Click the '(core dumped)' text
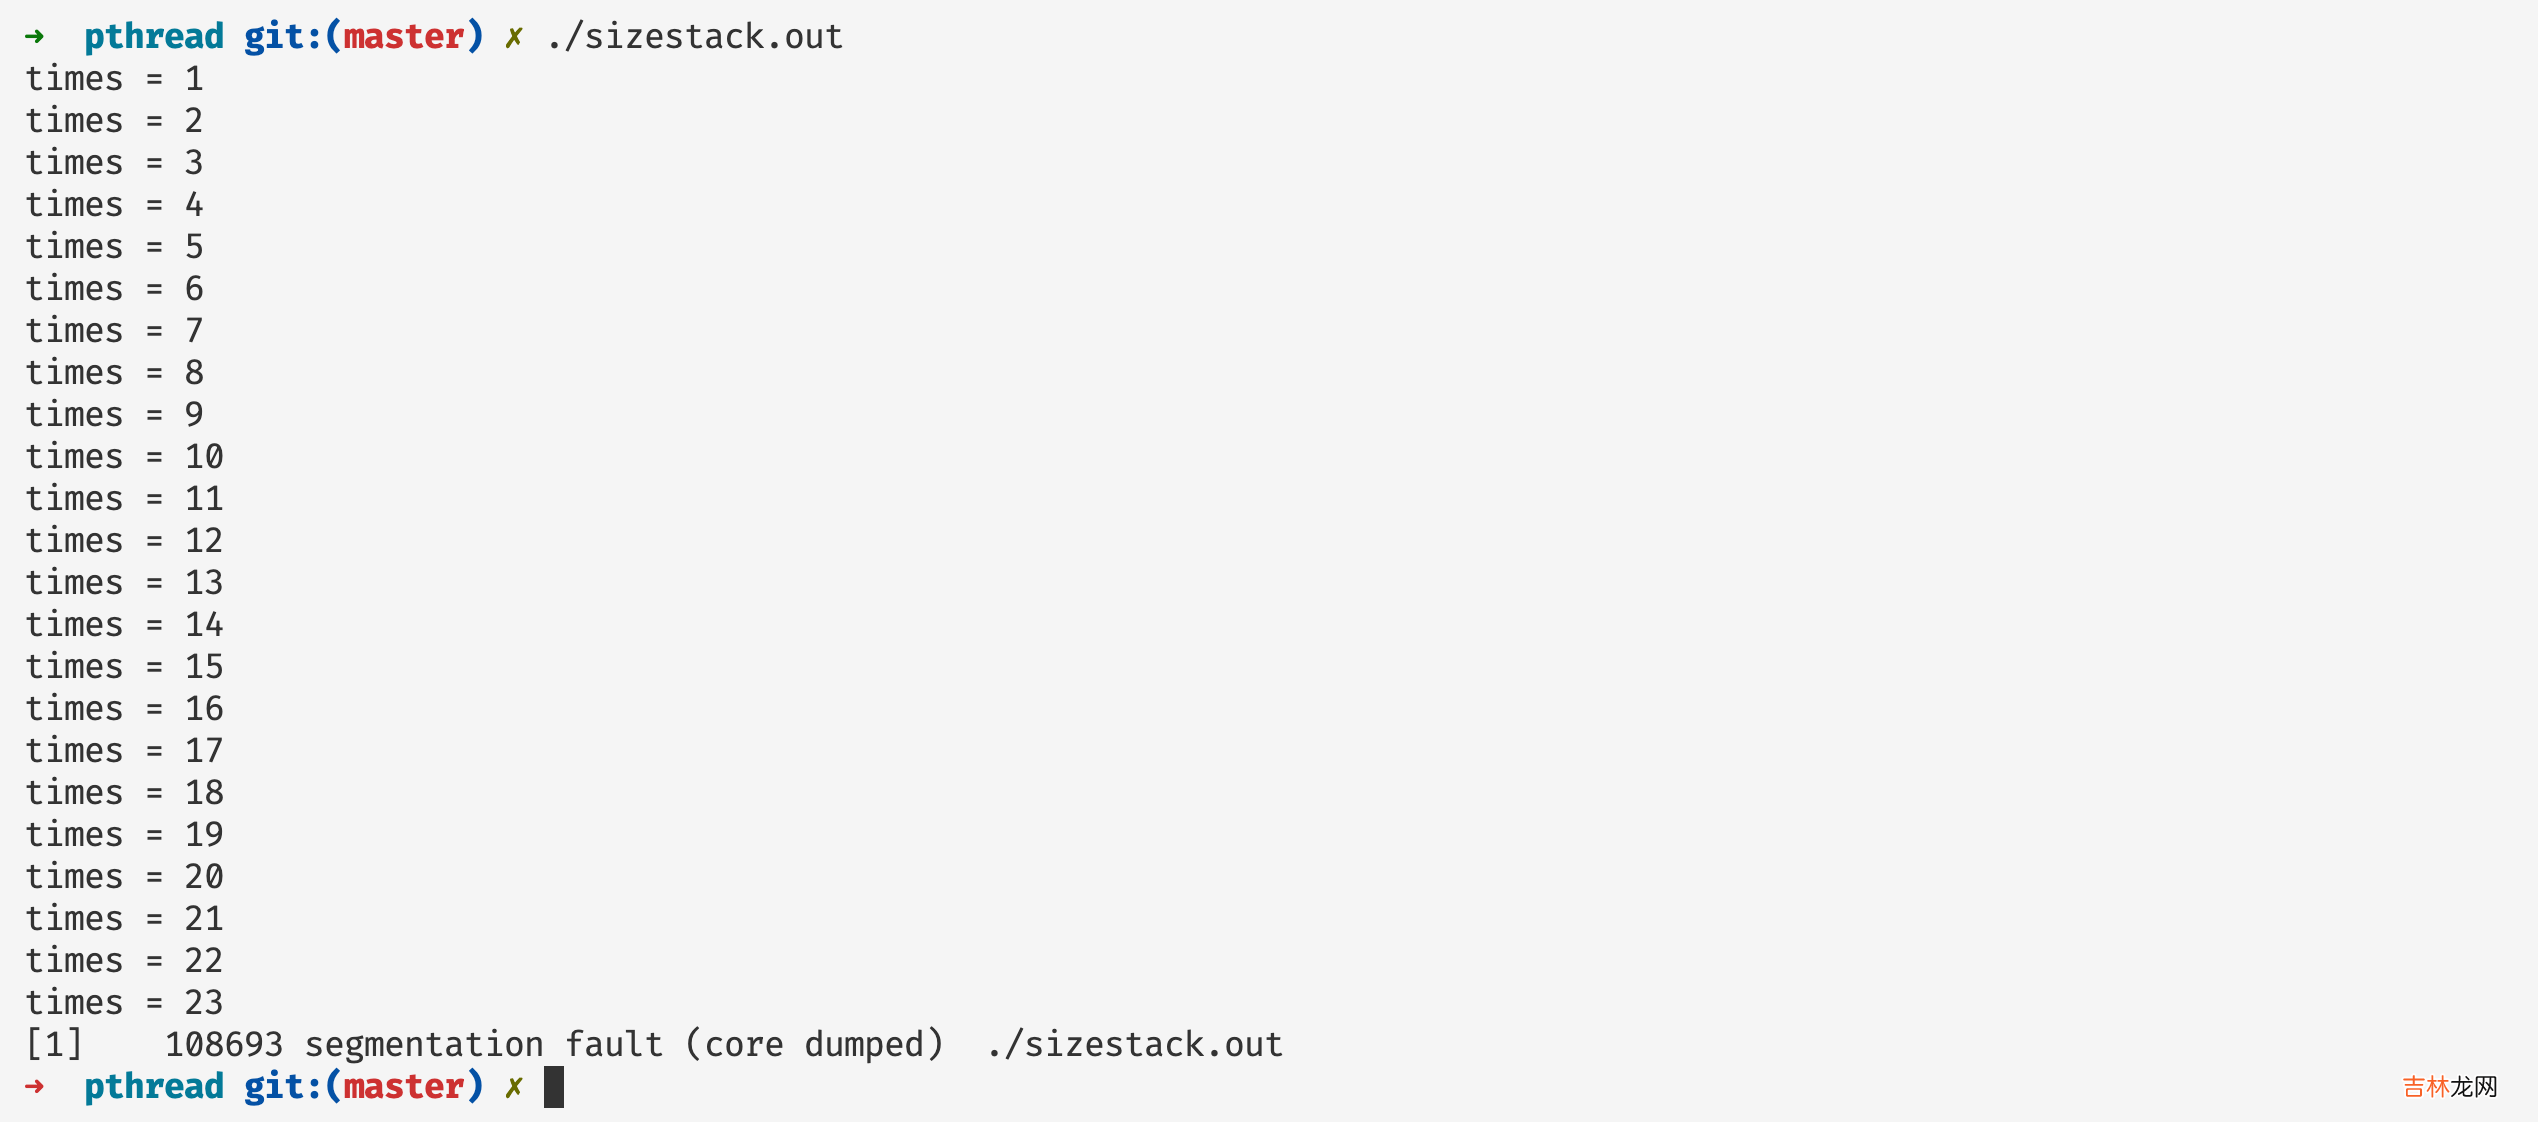This screenshot has width=2538, height=1122. click(x=814, y=1045)
